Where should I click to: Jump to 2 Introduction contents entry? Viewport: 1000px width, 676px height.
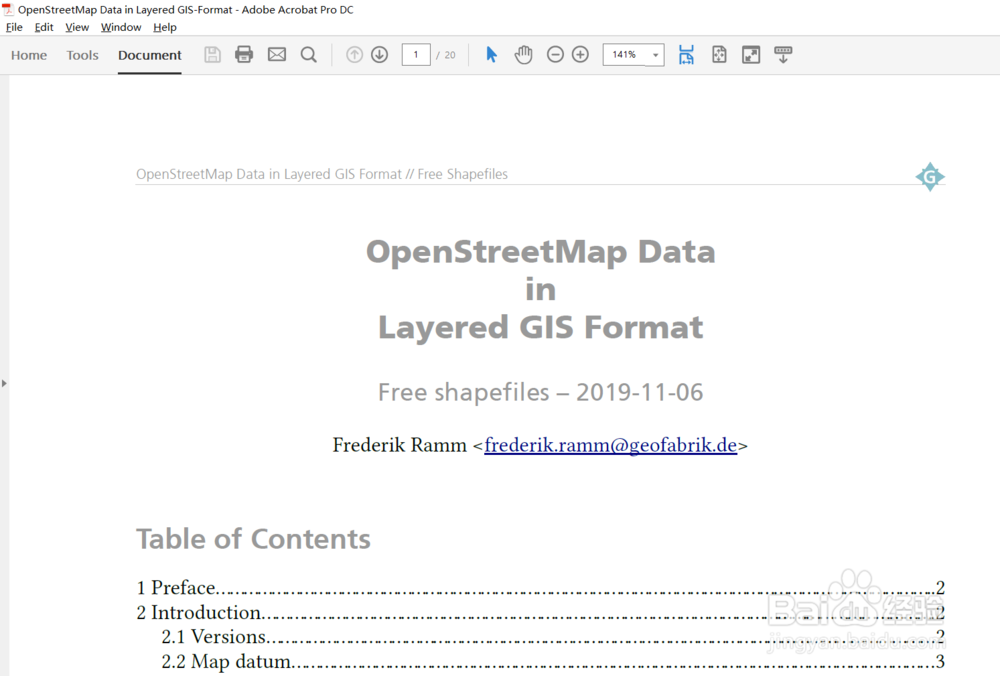[x=540, y=612]
